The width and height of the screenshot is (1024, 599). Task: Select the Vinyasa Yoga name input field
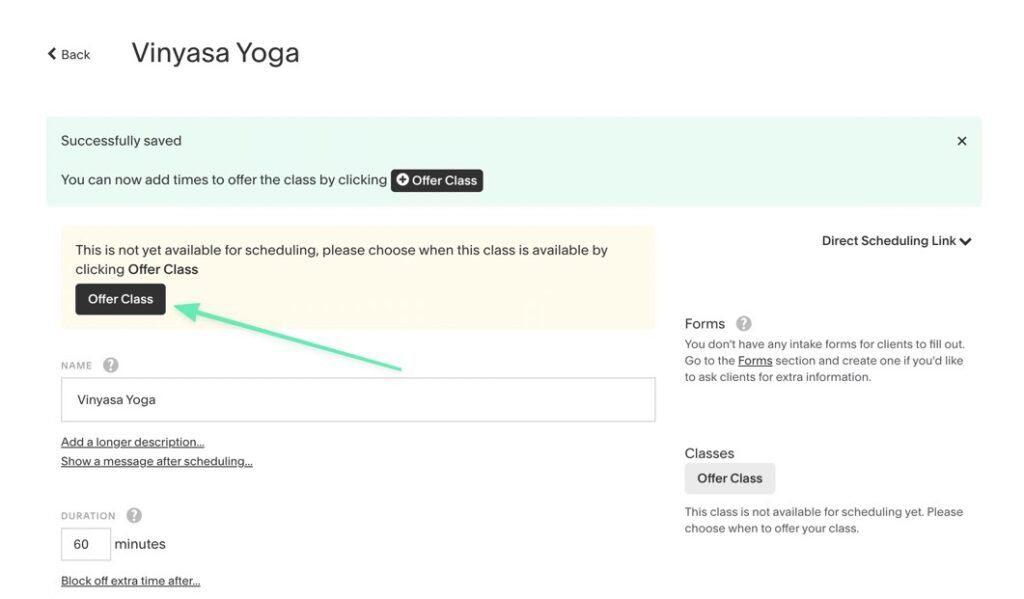point(360,399)
